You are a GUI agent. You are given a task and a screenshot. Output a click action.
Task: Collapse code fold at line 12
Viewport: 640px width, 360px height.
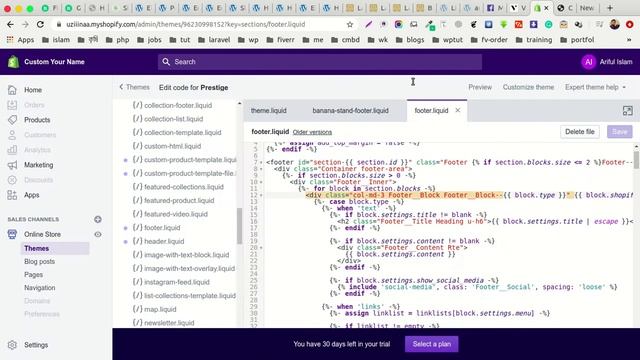click(261, 195)
